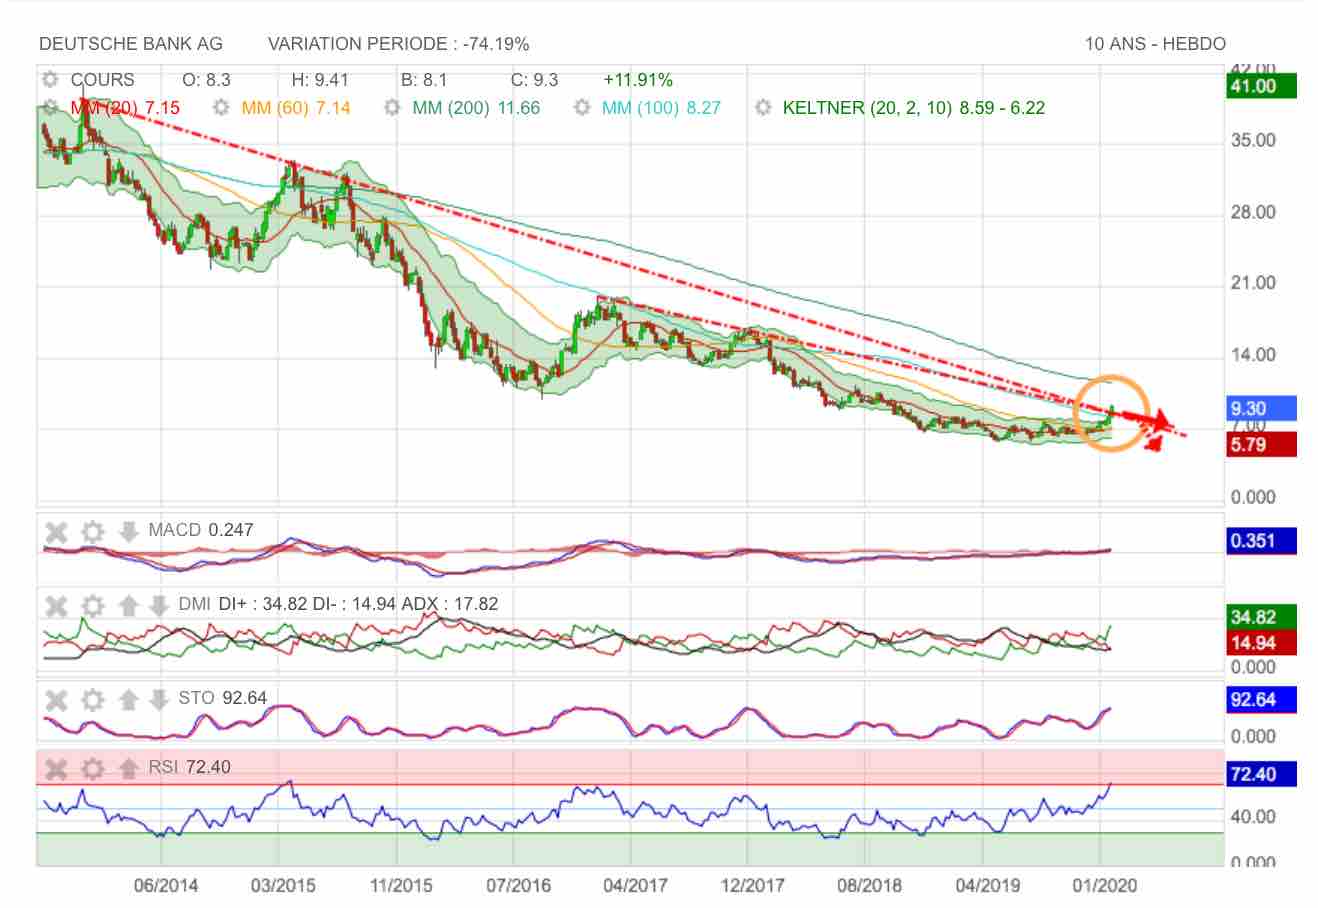Click the MM (100) 8.27 legend
Image resolution: width=1318 pixels, height=908 pixels.
click(661, 107)
